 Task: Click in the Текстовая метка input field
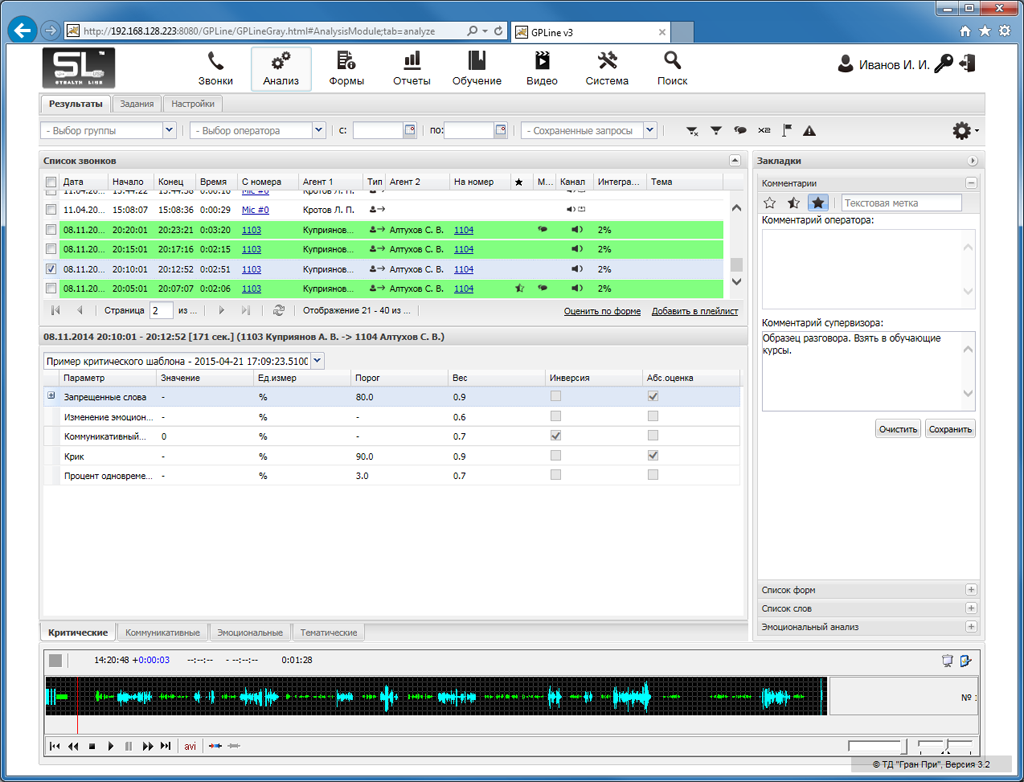coord(900,203)
